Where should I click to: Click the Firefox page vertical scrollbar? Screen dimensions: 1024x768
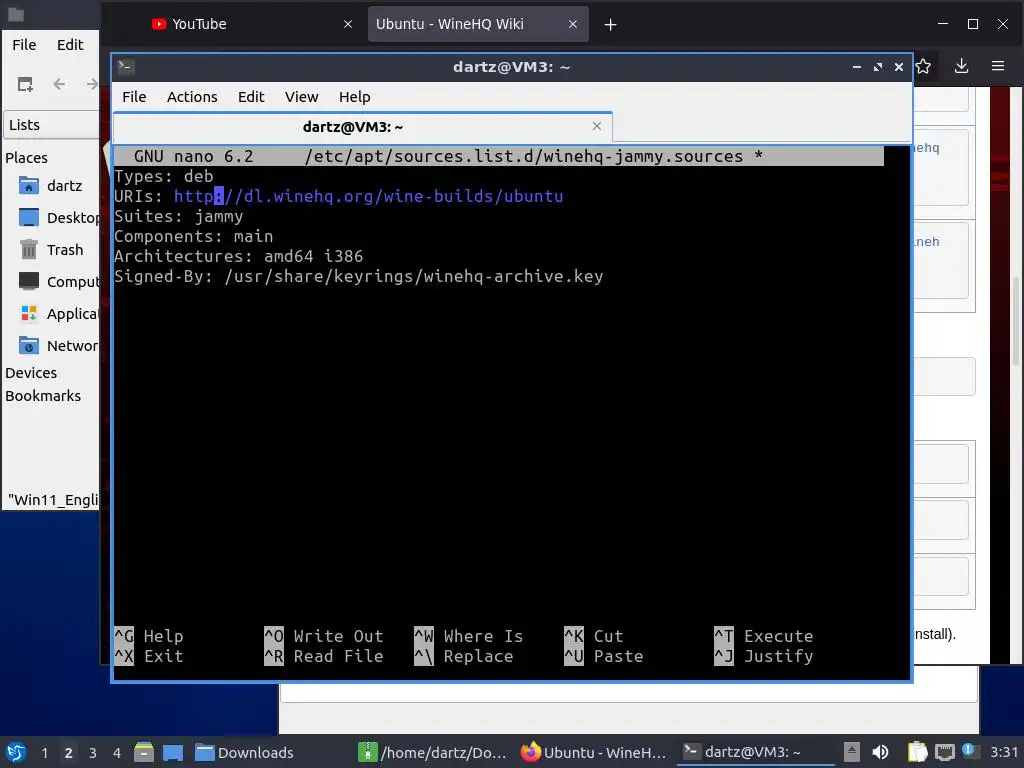coord(1016,321)
